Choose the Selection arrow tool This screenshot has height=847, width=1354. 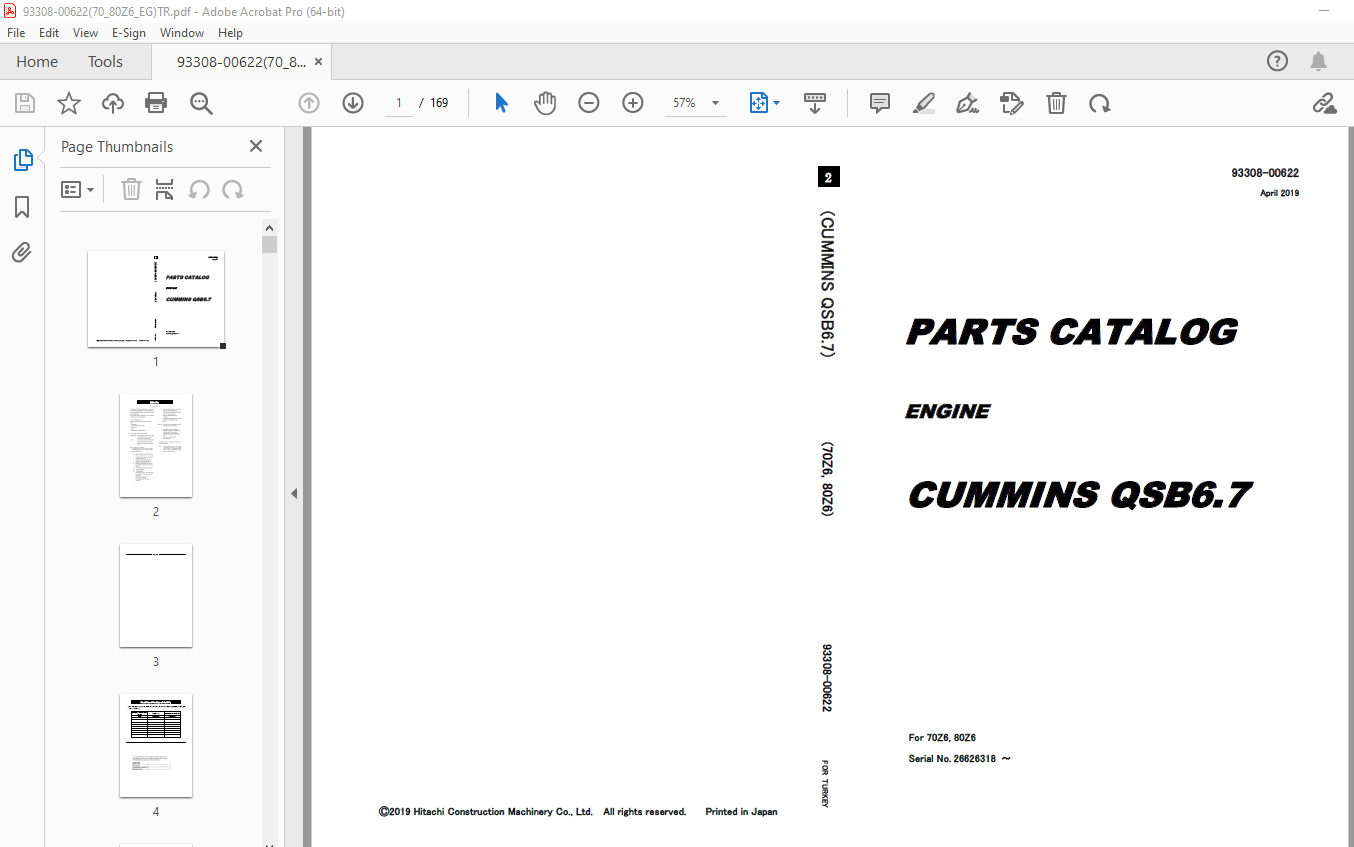(502, 103)
